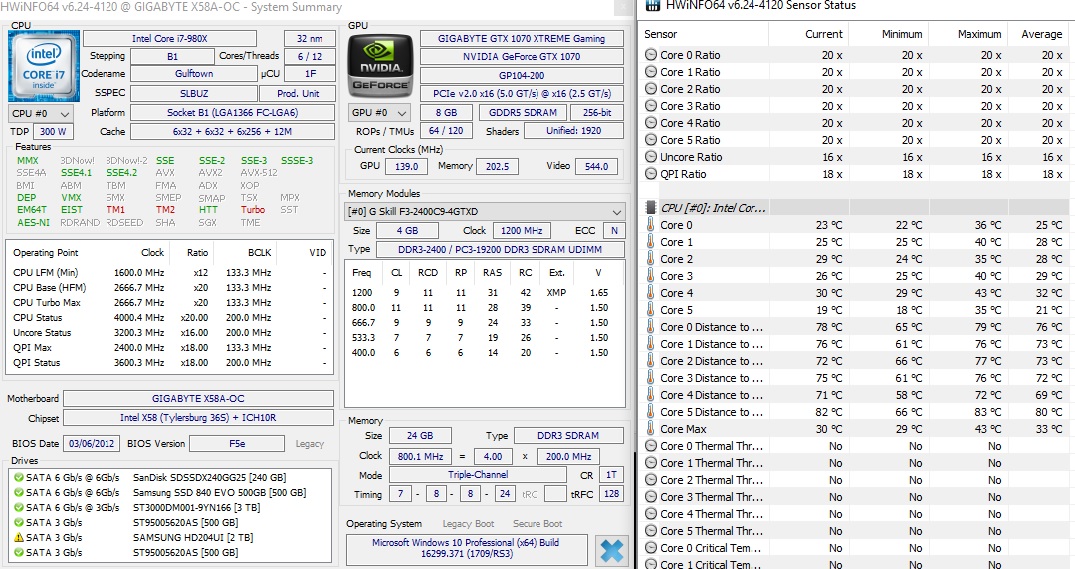Image resolution: width=1075 pixels, height=569 pixels.
Task: Click the GPU clock 139.0 field
Action: (407, 167)
